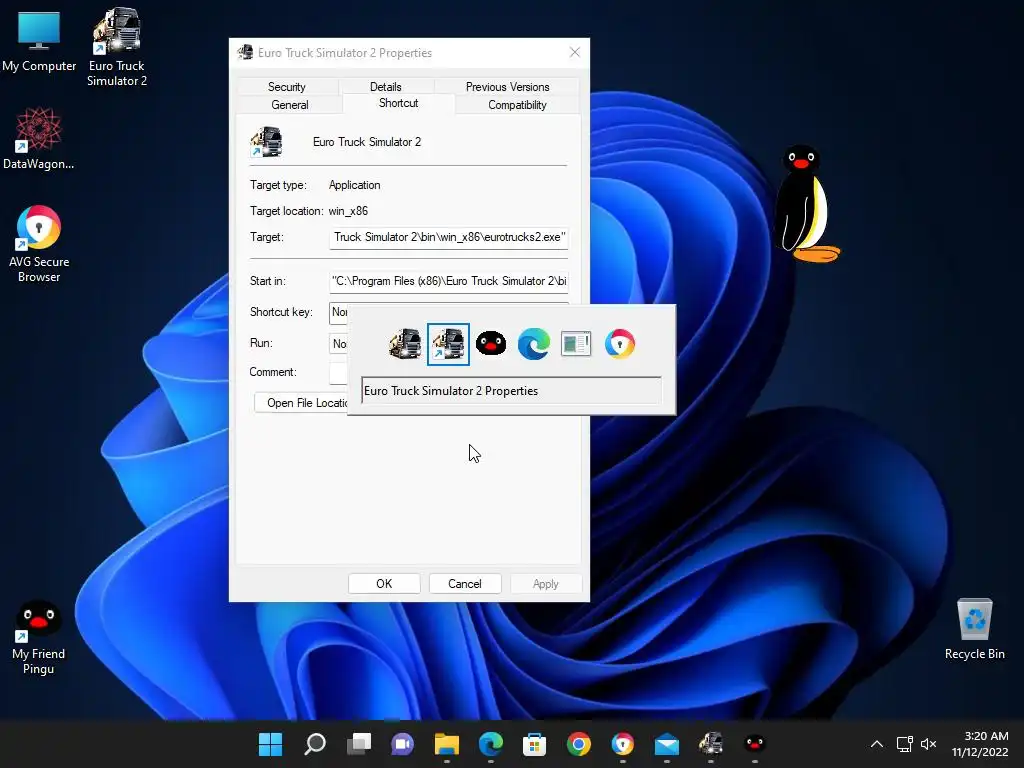The image size is (1024, 768).
Task: Launch Microsoft Edge from the taskbar
Action: pos(490,744)
